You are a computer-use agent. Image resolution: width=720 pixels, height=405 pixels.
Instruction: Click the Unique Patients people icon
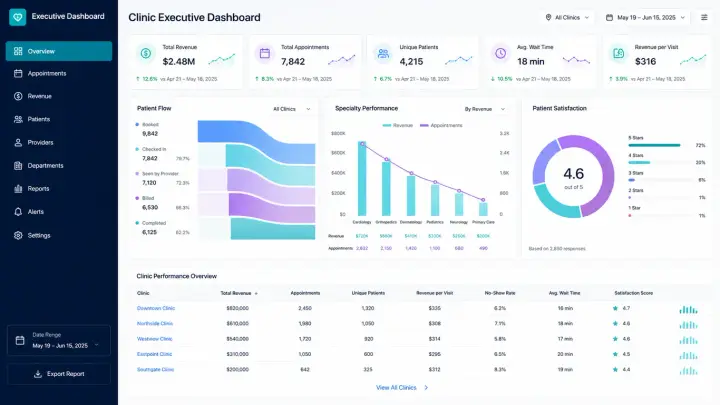pos(383,54)
